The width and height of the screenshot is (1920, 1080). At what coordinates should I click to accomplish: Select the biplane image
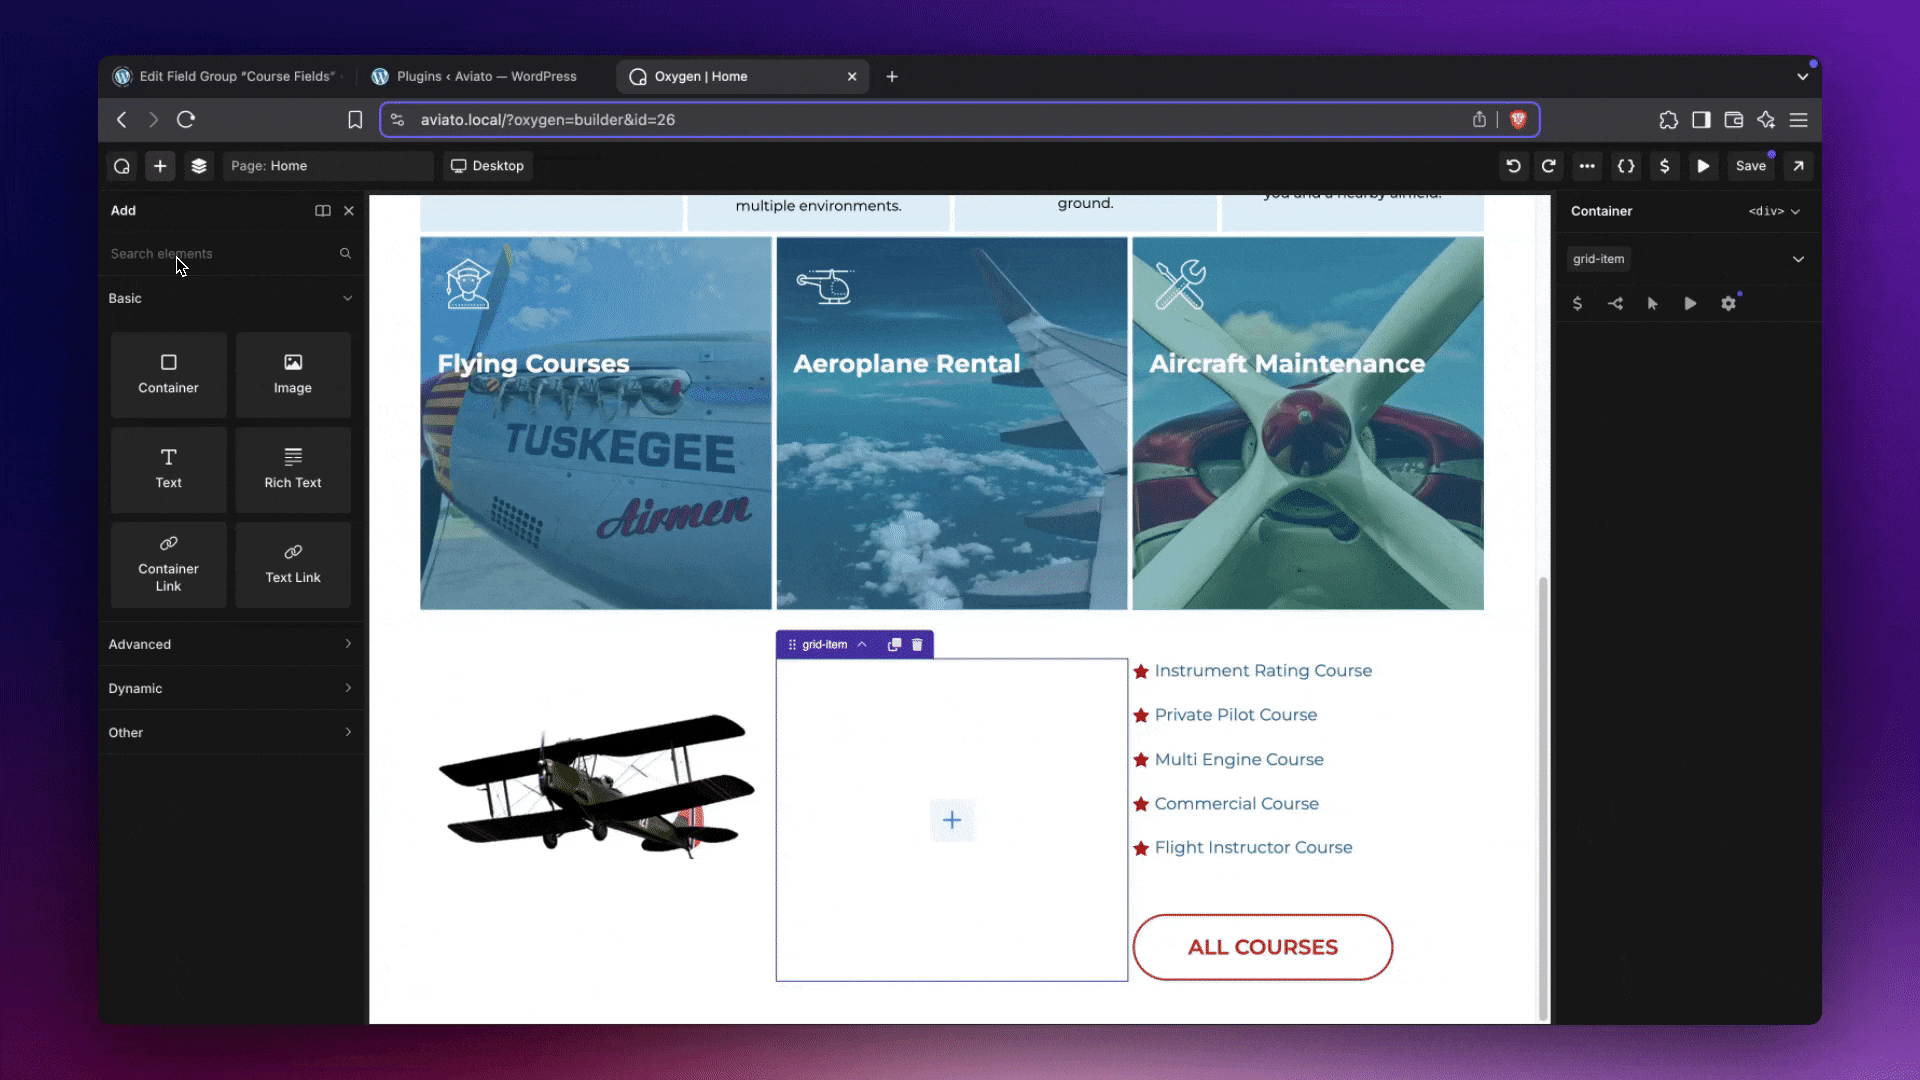click(x=597, y=786)
